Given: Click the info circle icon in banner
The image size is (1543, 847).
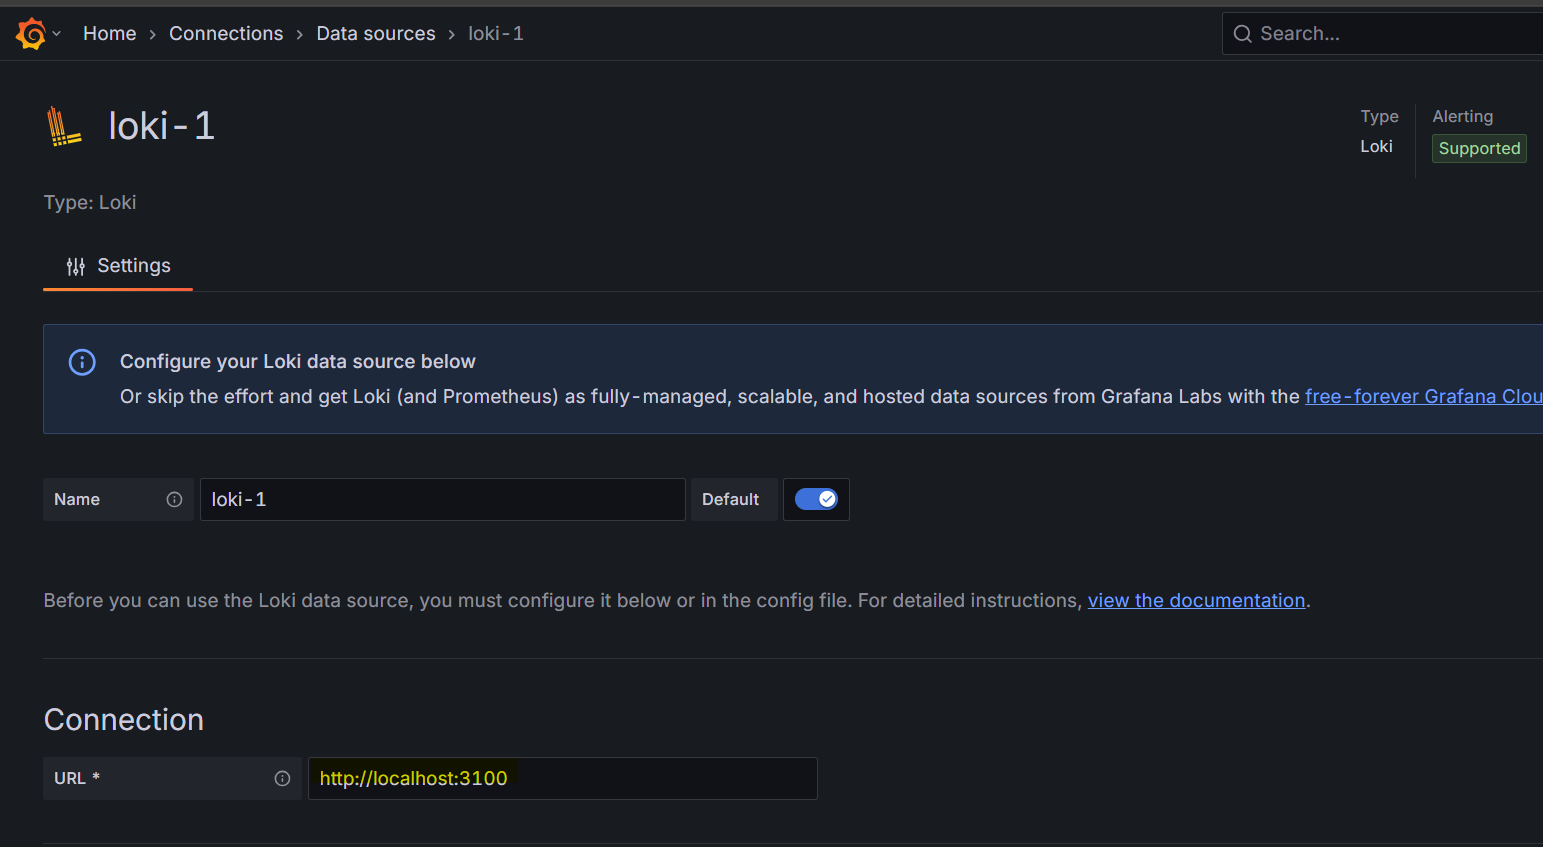Looking at the screenshot, I should click(x=82, y=362).
